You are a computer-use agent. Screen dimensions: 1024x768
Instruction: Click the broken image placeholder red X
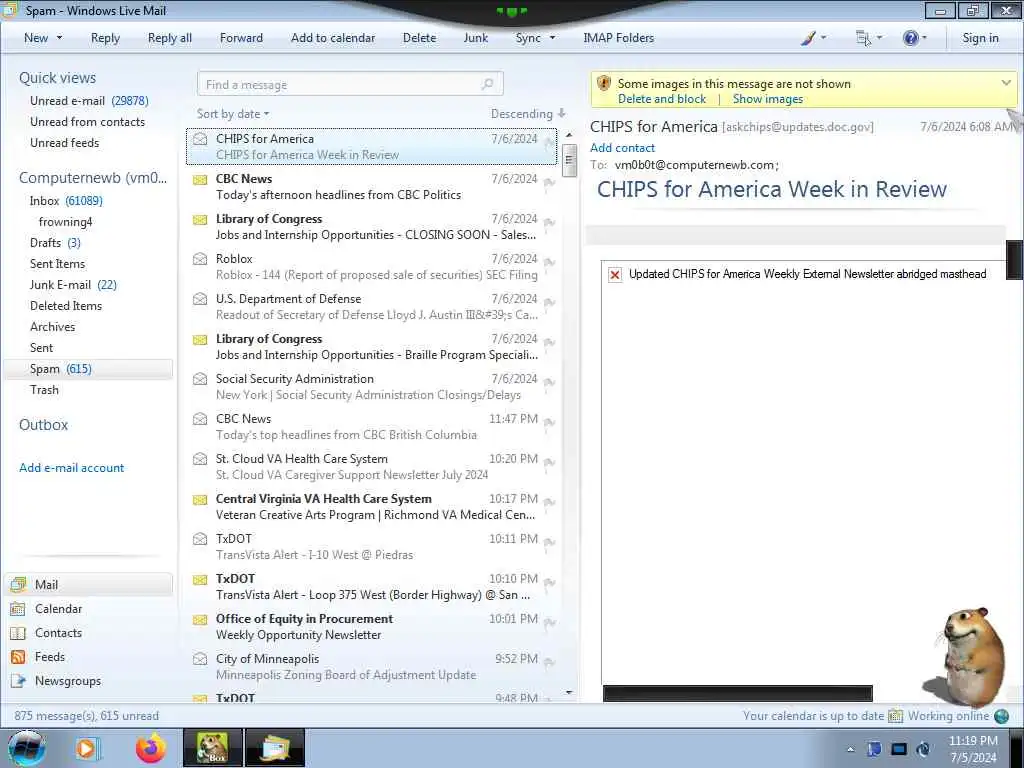point(615,274)
